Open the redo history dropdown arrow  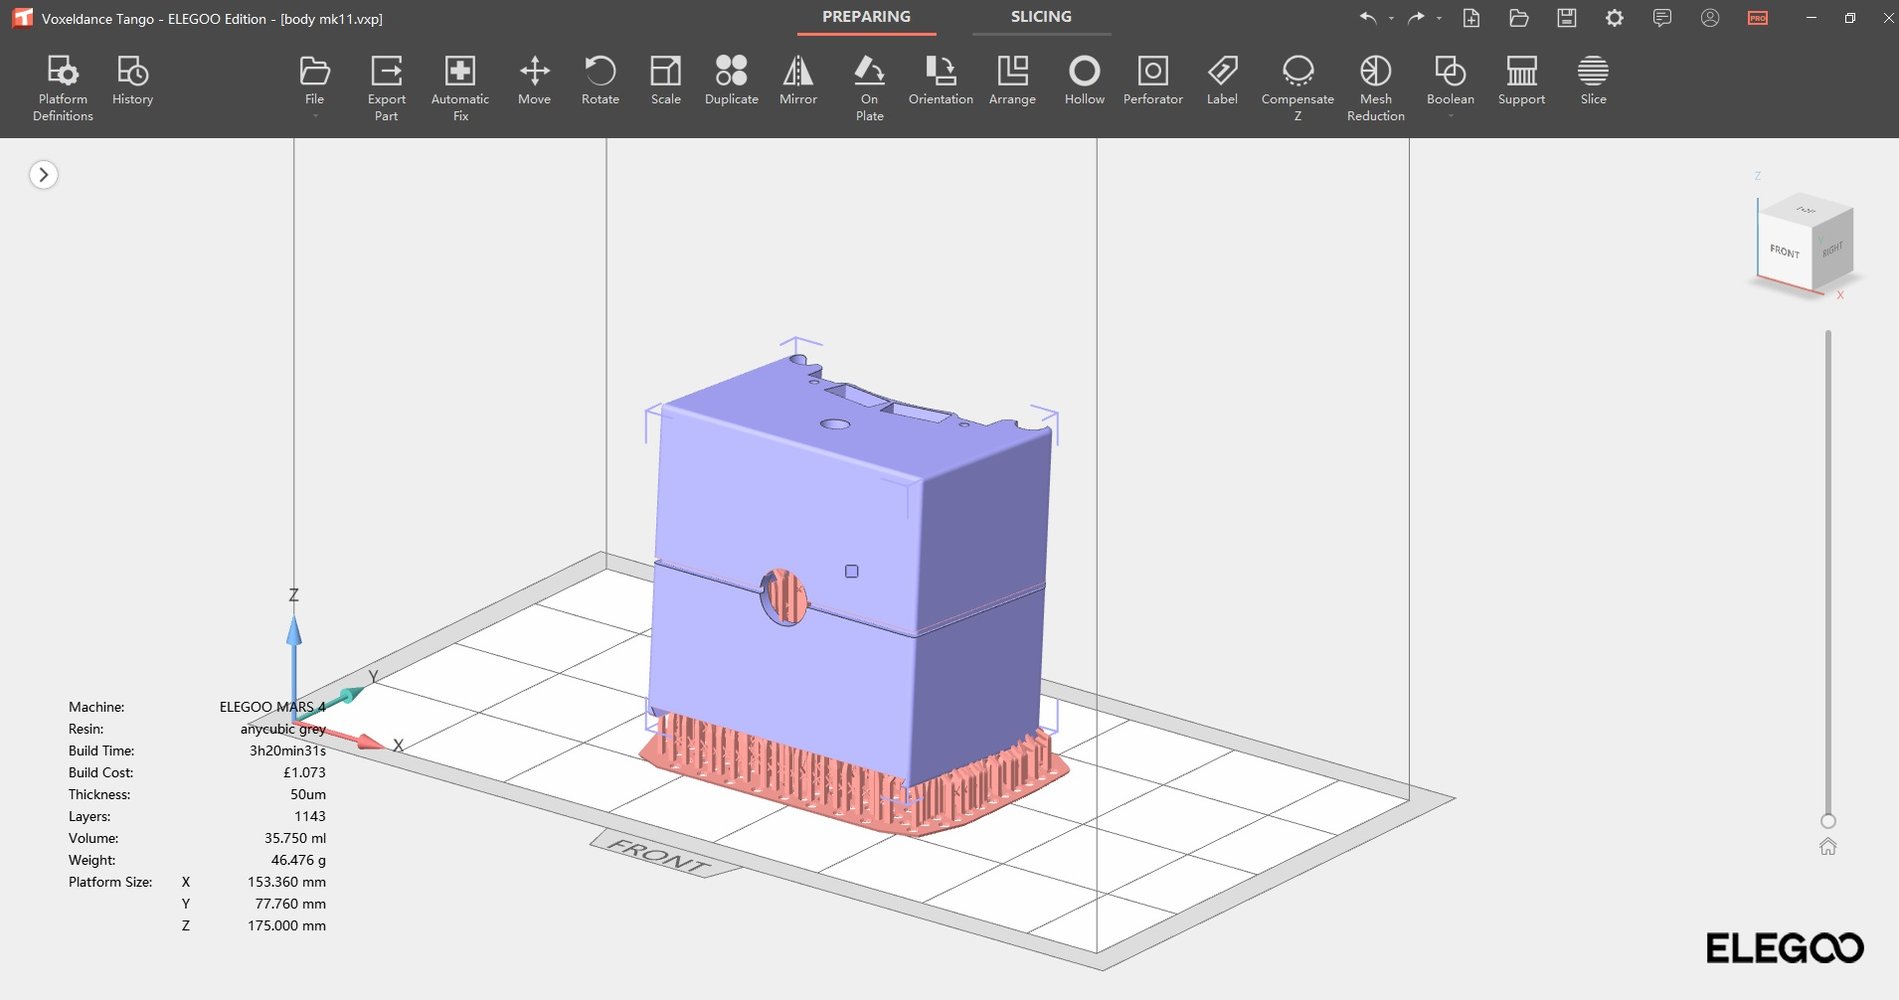click(x=1439, y=18)
